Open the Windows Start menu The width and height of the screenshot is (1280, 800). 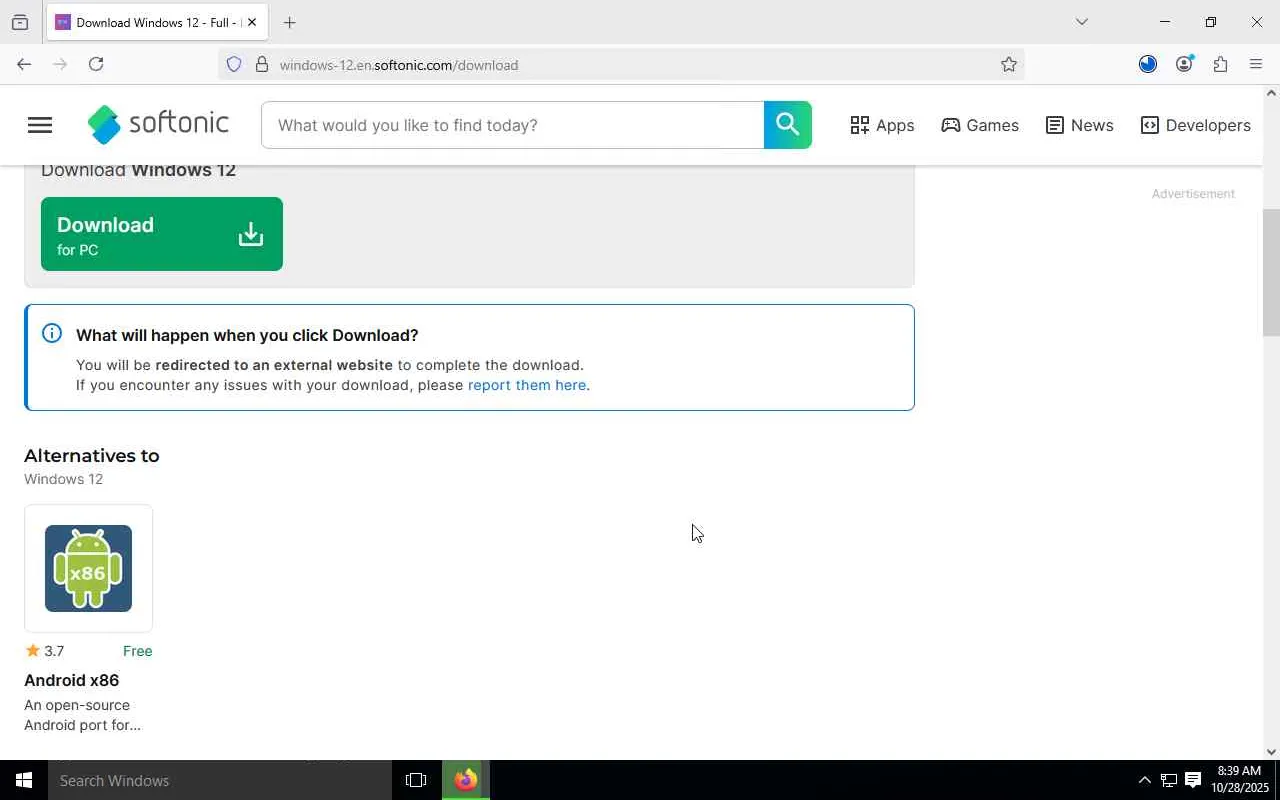tap(24, 780)
